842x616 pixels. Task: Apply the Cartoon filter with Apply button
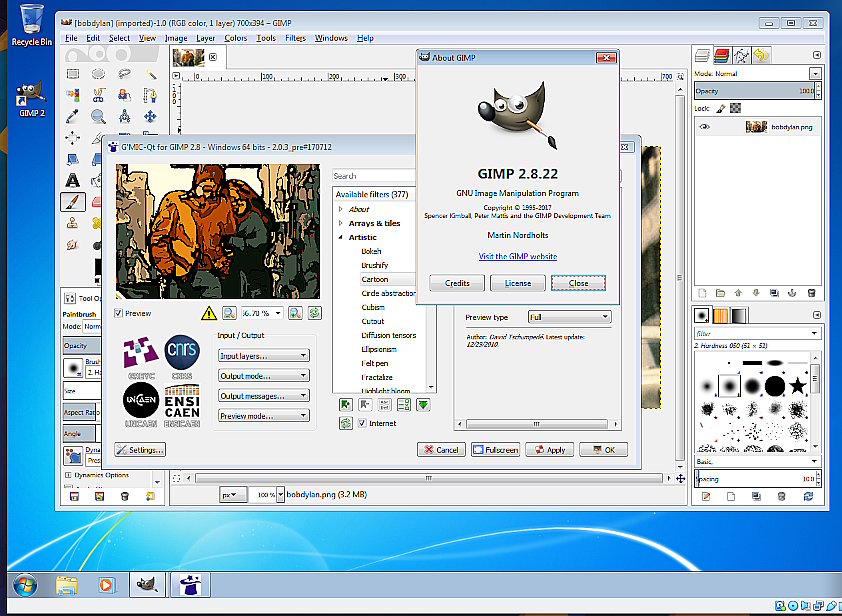coord(550,450)
